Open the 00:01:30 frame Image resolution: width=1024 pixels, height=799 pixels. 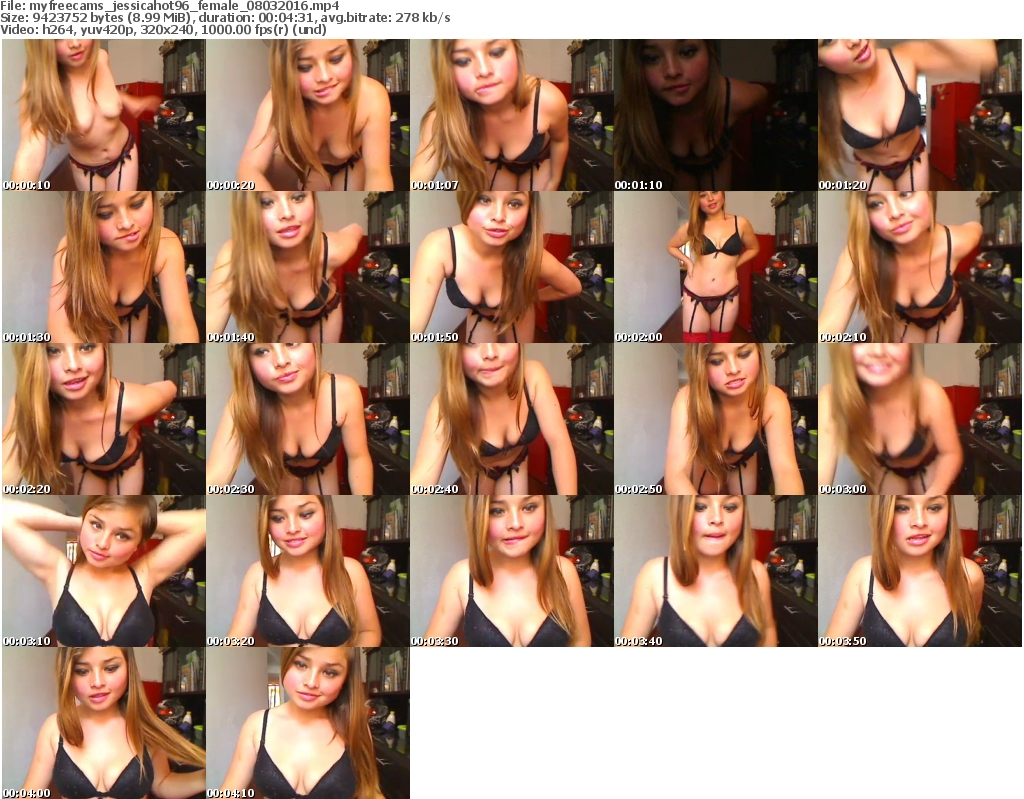[103, 267]
